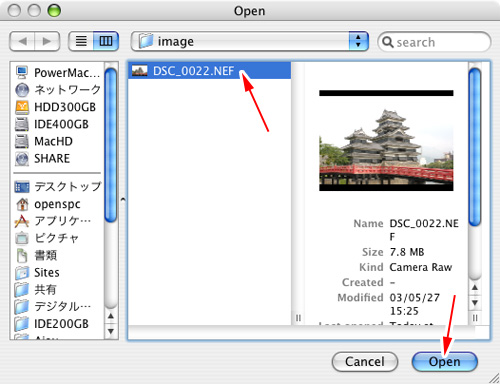Open the image folder path dropdown
This screenshot has width=500, height=384.
pos(250,41)
